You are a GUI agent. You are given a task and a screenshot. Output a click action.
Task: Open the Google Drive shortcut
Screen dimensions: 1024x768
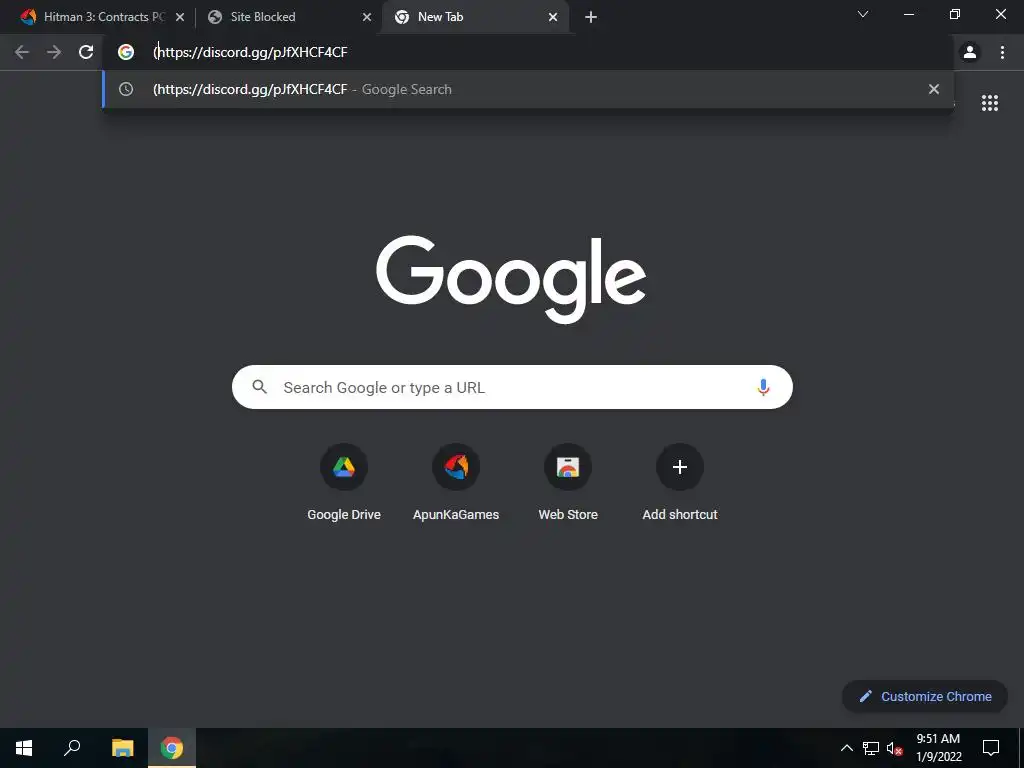click(344, 483)
